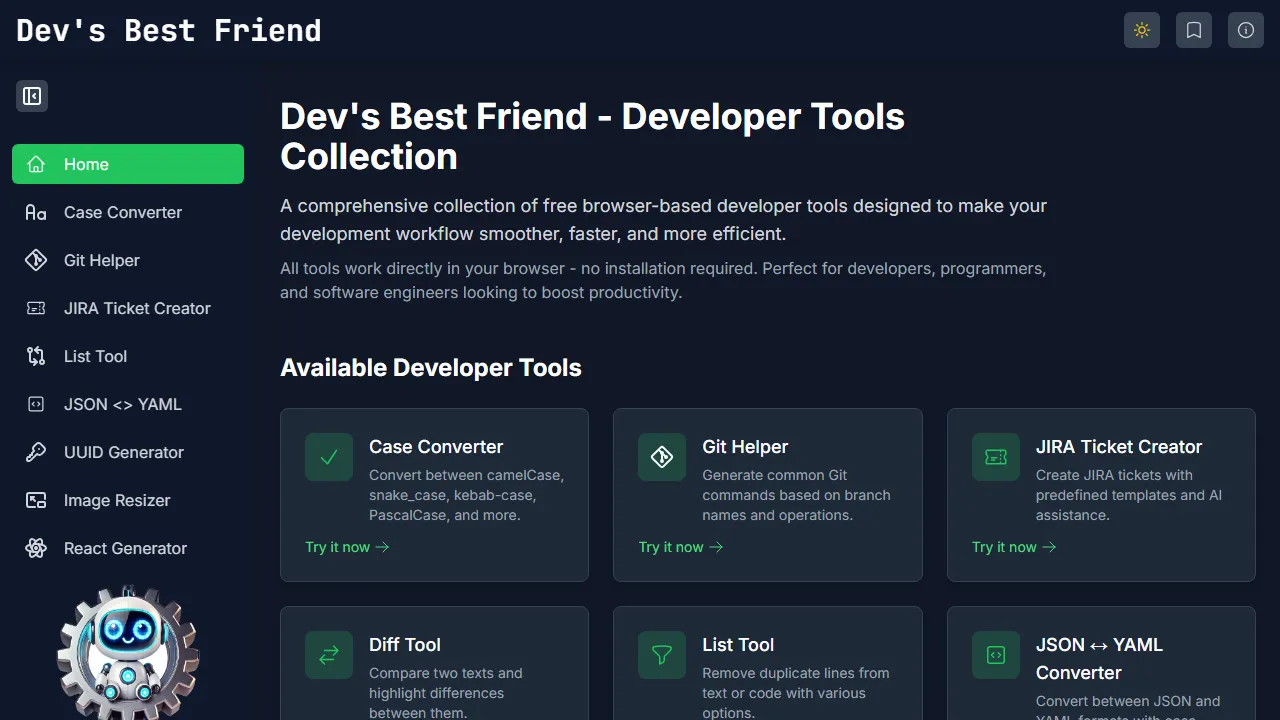Click the Git Helper branch icon on its card
Image resolution: width=1280 pixels, height=720 pixels.
point(661,456)
